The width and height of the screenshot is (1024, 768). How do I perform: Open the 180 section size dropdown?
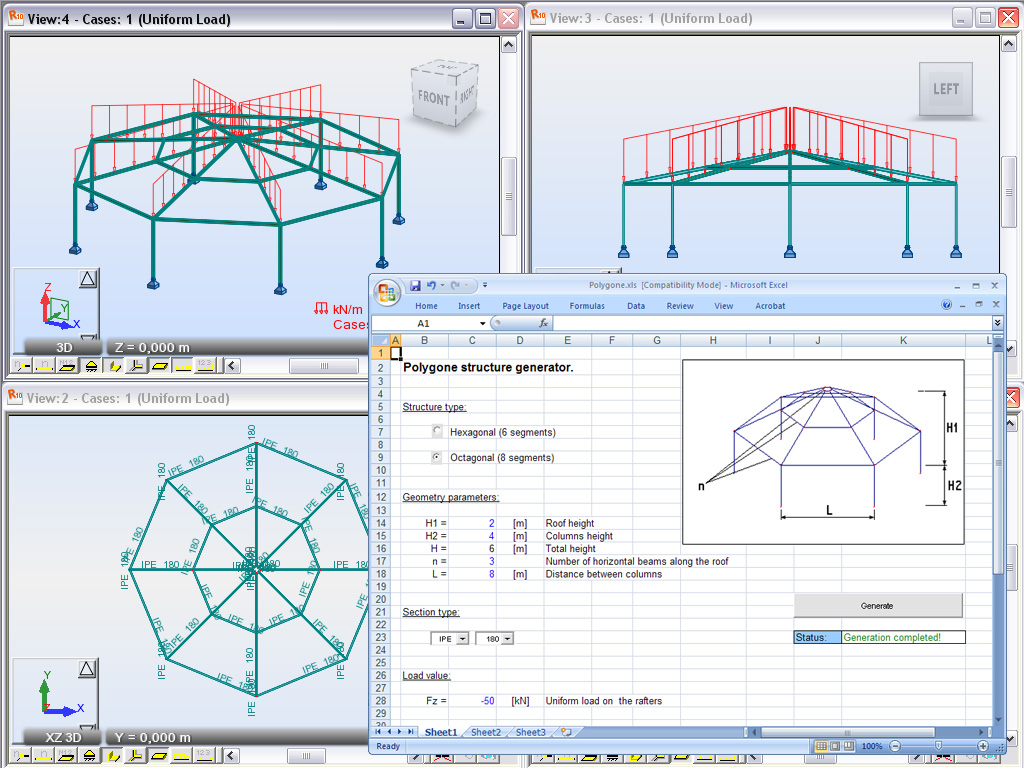[508, 639]
